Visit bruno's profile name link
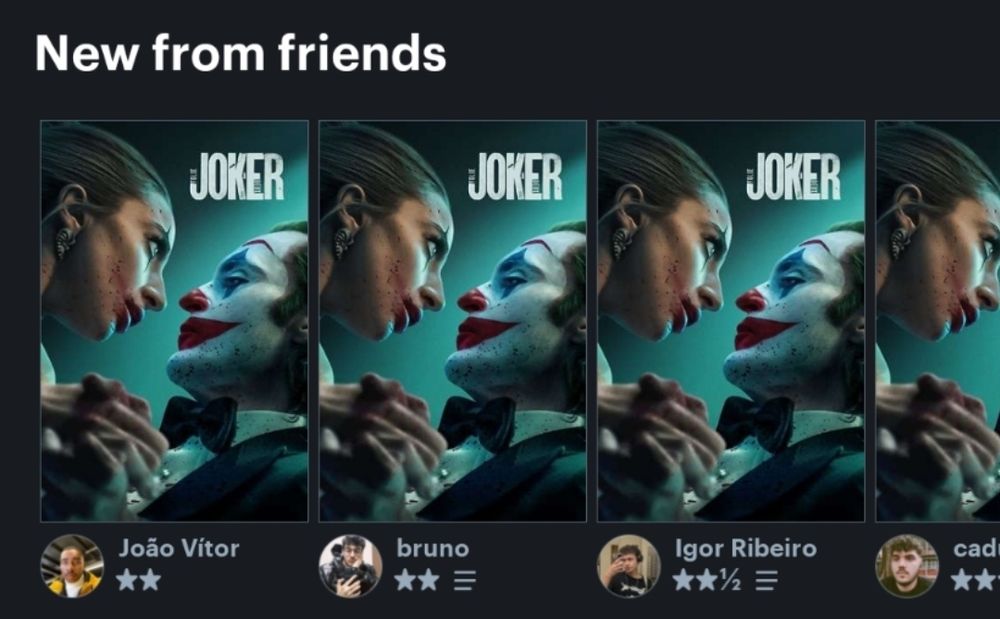This screenshot has width=1000, height=619. (433, 548)
